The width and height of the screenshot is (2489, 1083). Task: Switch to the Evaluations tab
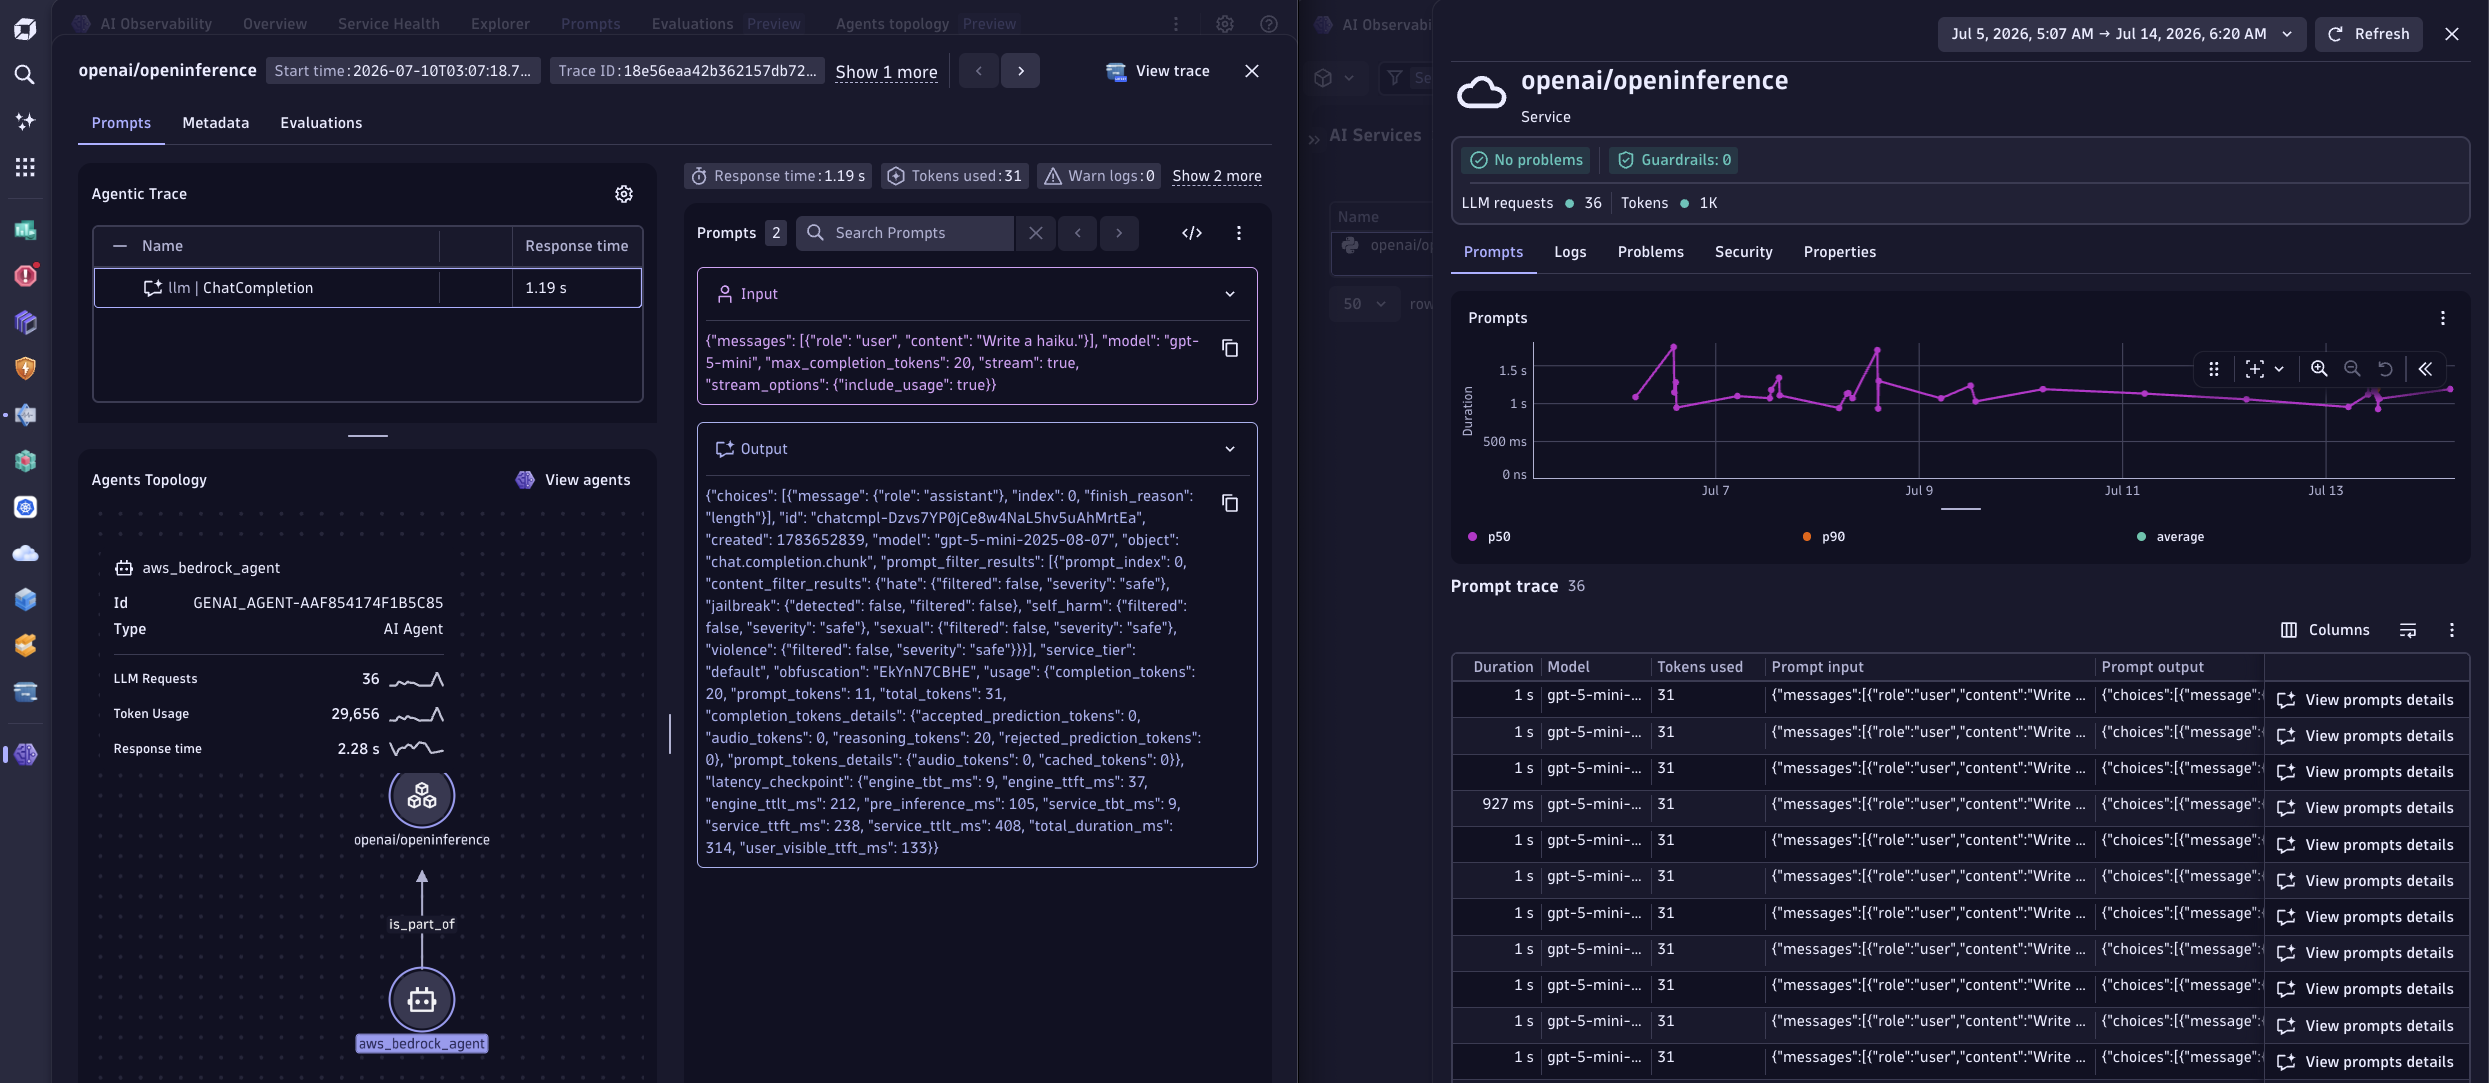[321, 123]
